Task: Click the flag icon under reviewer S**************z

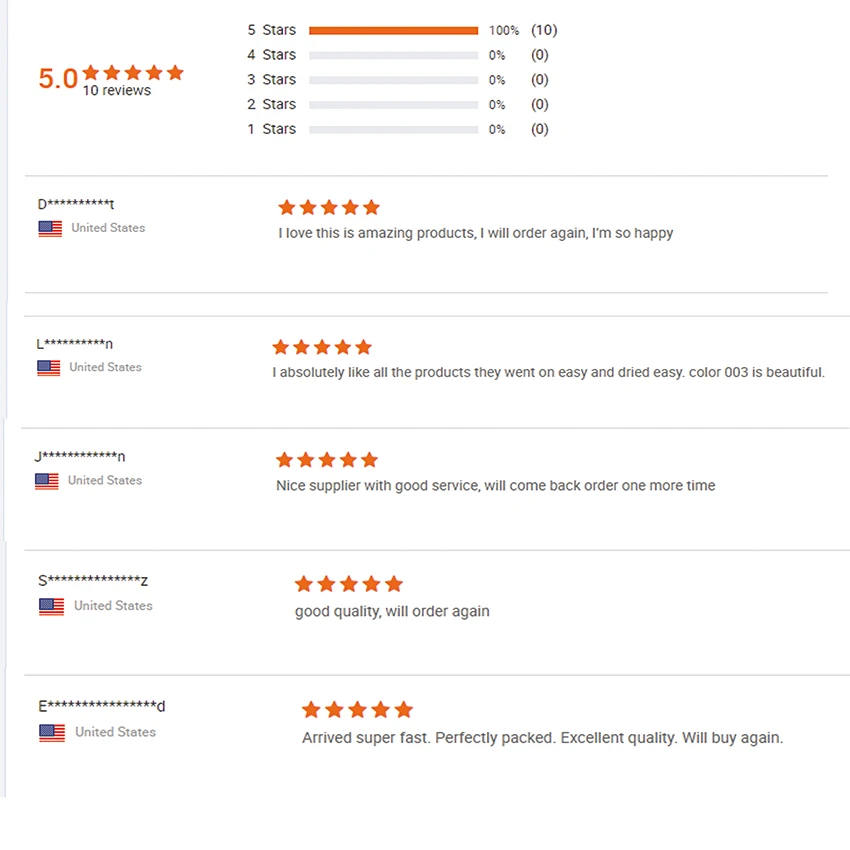Action: [51, 606]
